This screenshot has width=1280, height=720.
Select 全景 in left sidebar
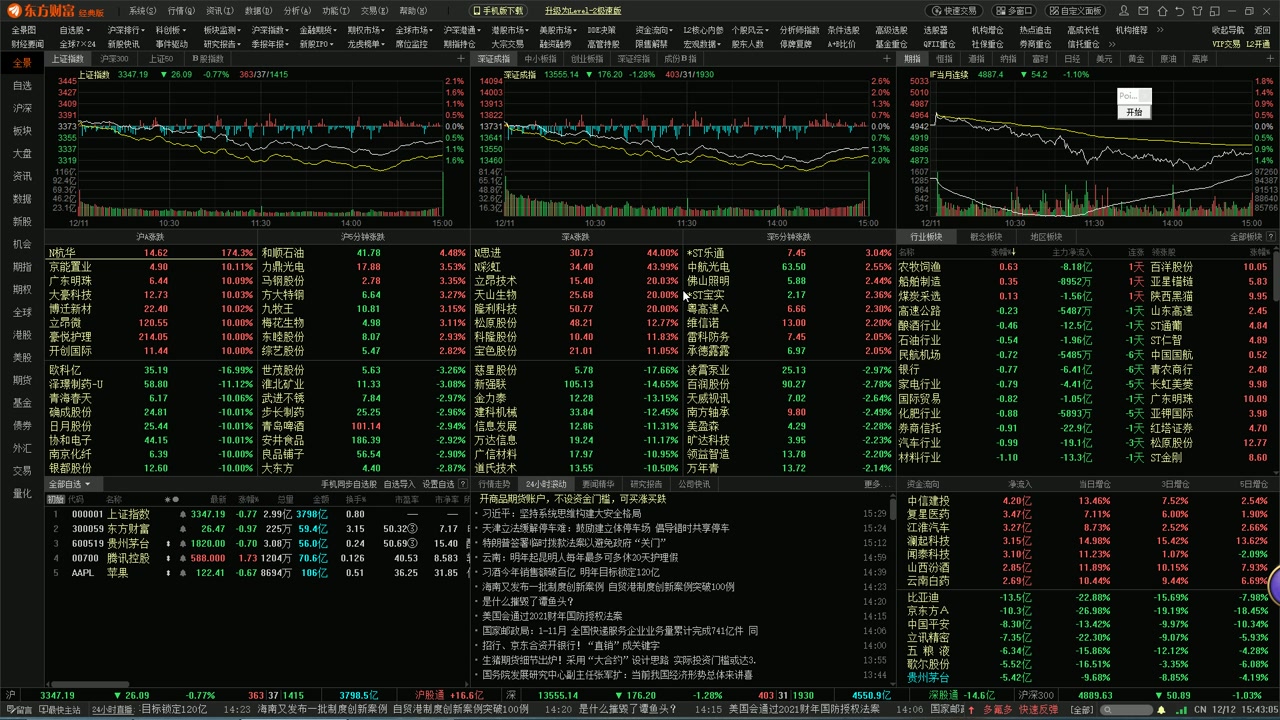(22, 63)
